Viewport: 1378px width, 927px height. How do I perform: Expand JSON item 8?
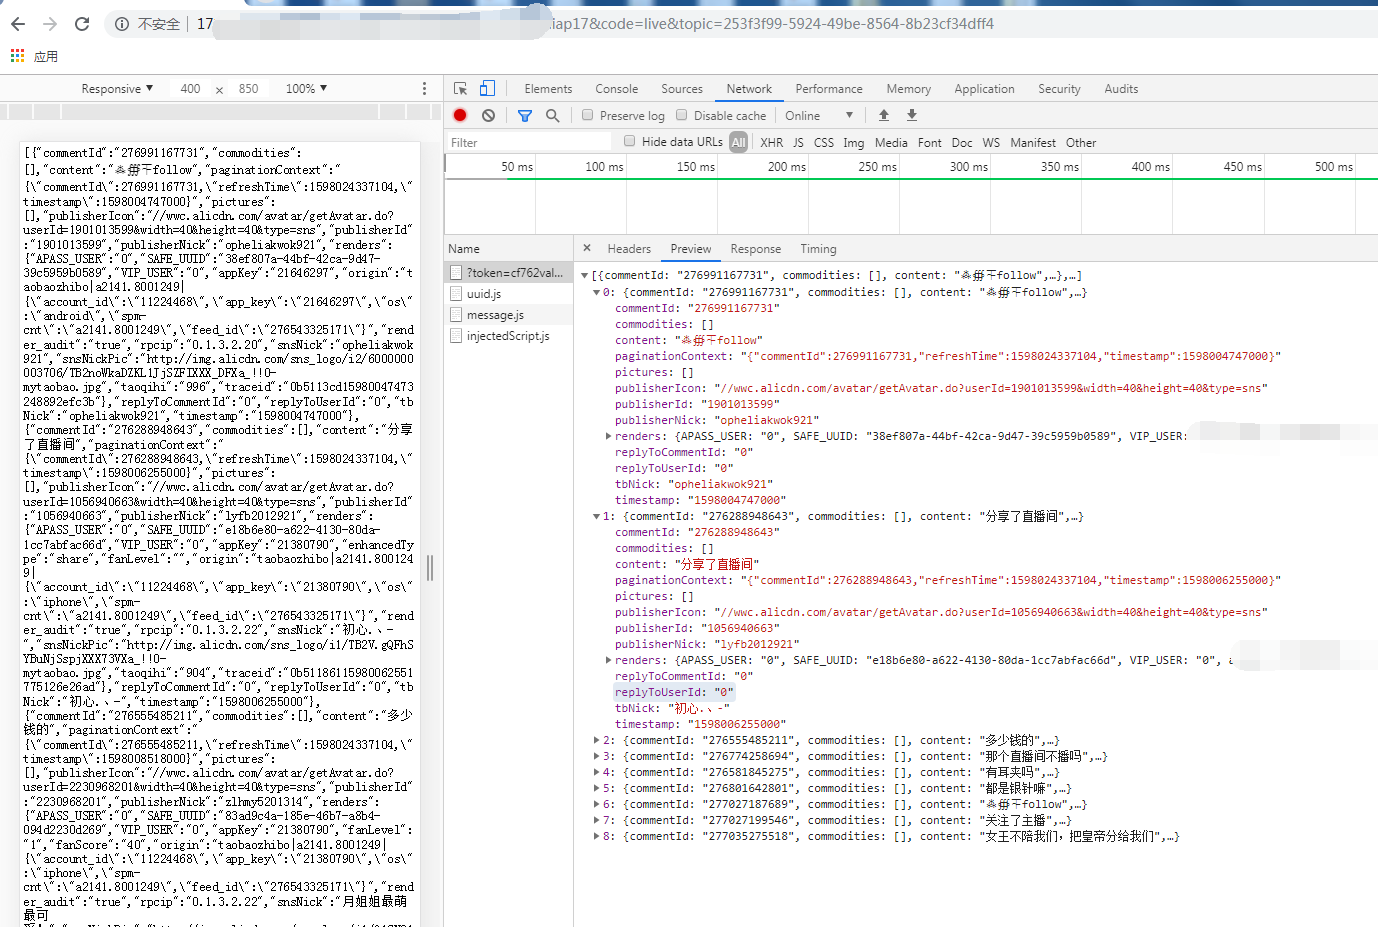597,836
